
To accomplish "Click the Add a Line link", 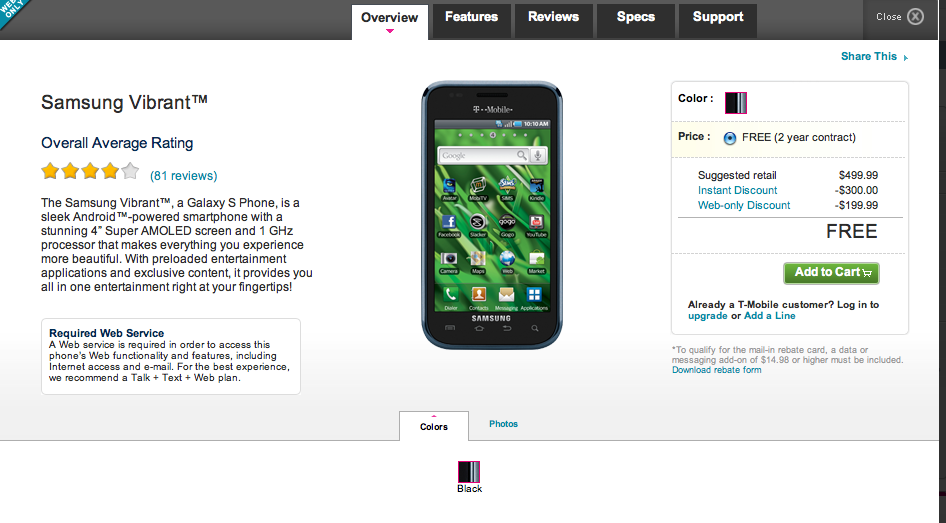I will point(770,315).
